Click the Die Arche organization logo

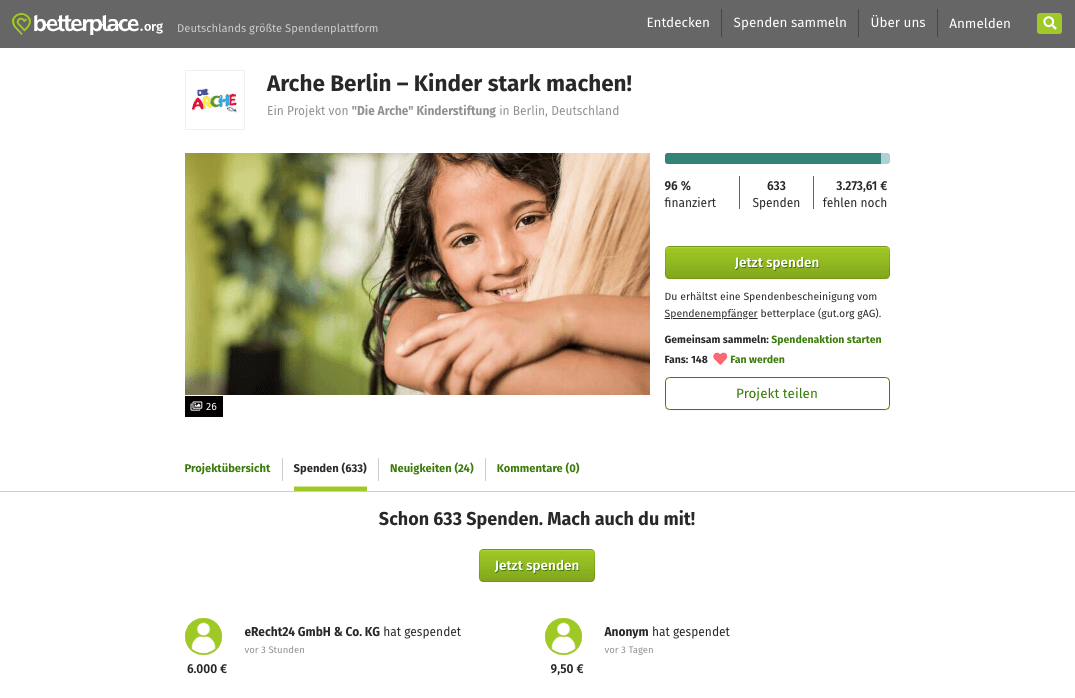click(x=215, y=100)
